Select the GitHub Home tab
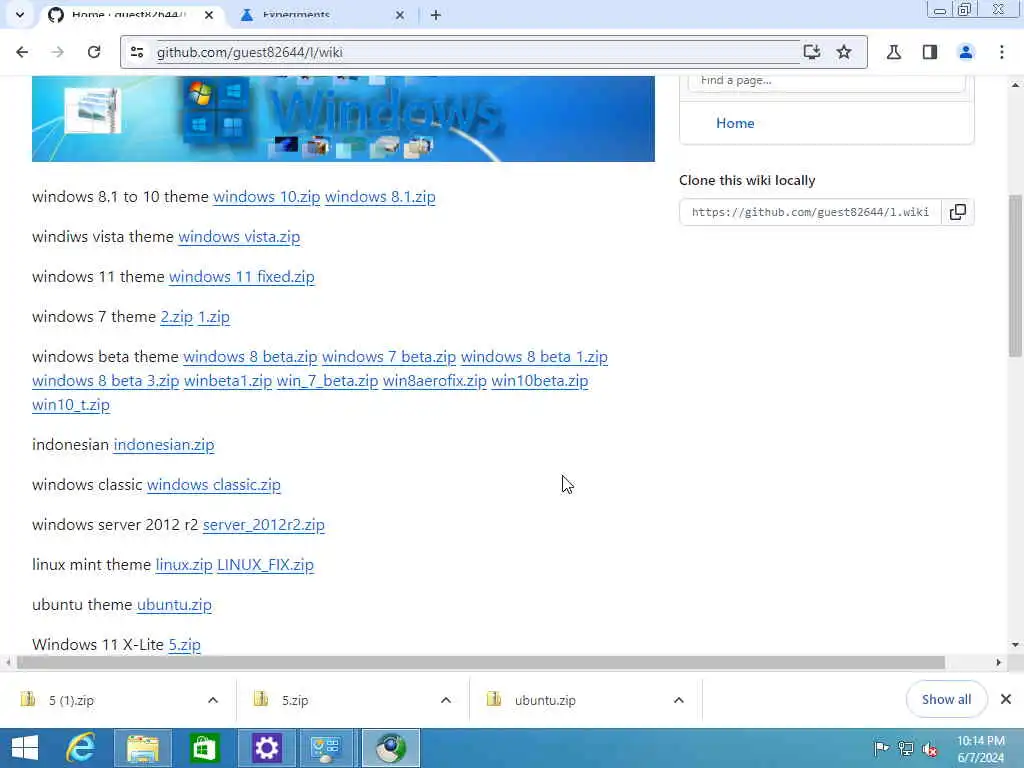 pos(131,15)
